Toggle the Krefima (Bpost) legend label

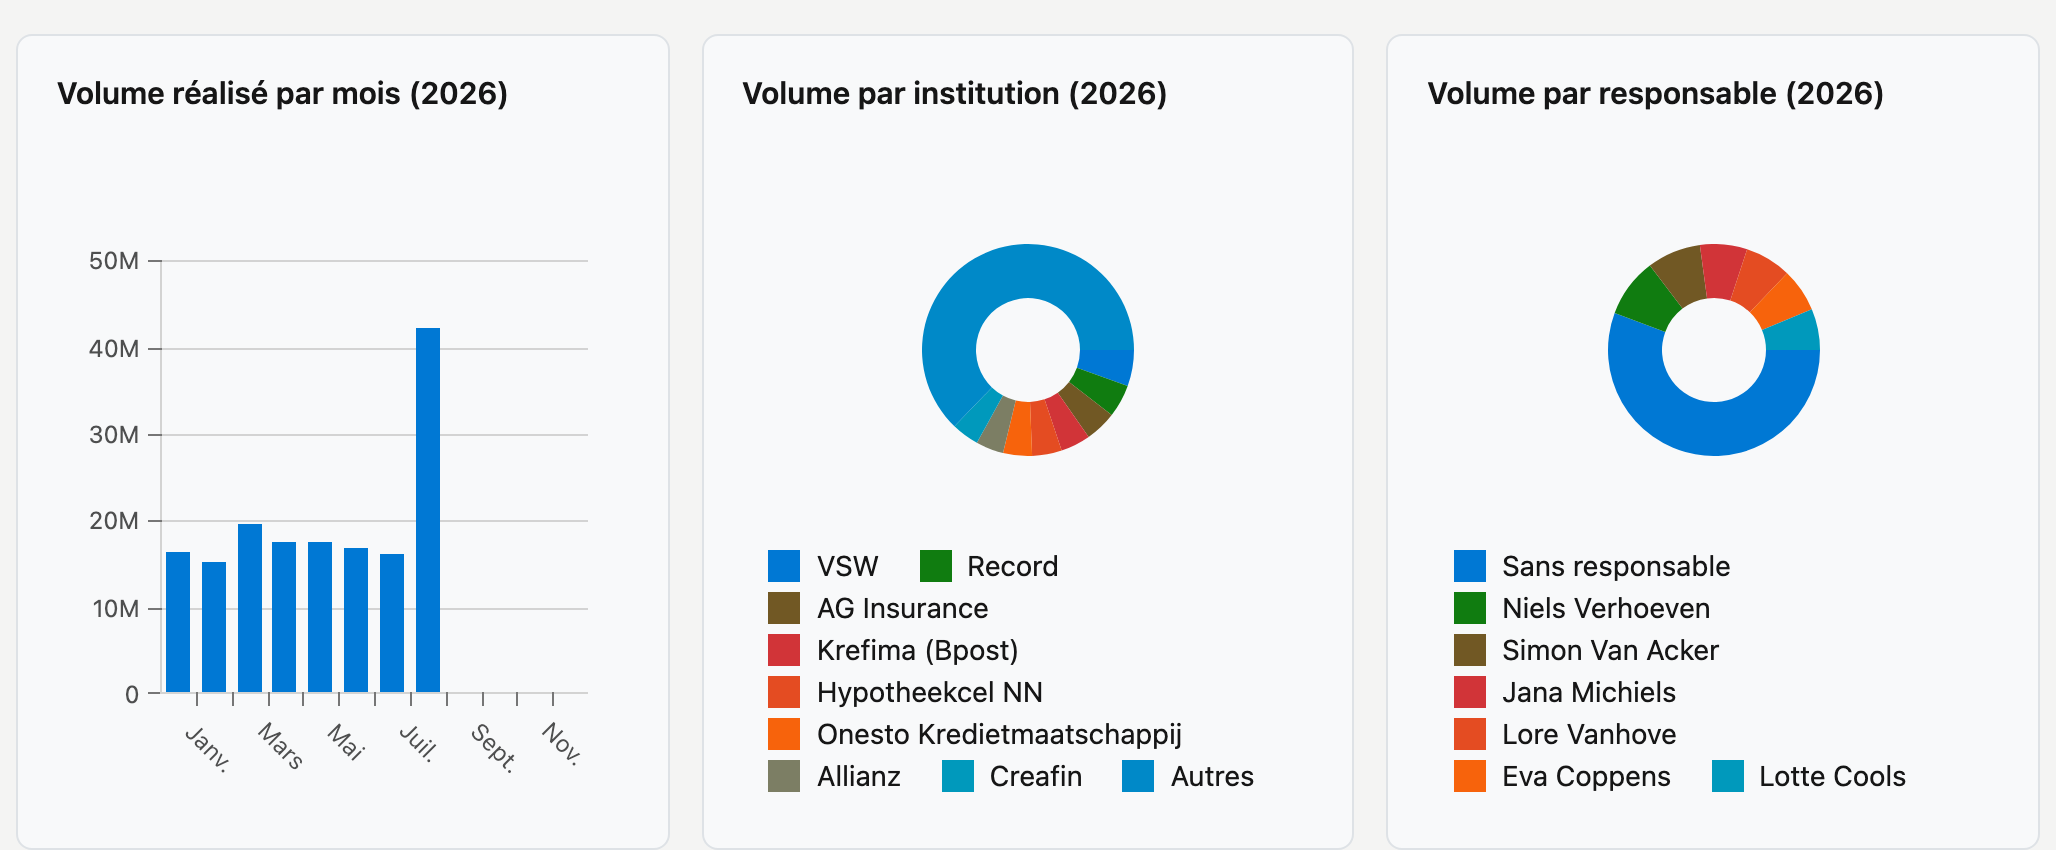pos(917,651)
